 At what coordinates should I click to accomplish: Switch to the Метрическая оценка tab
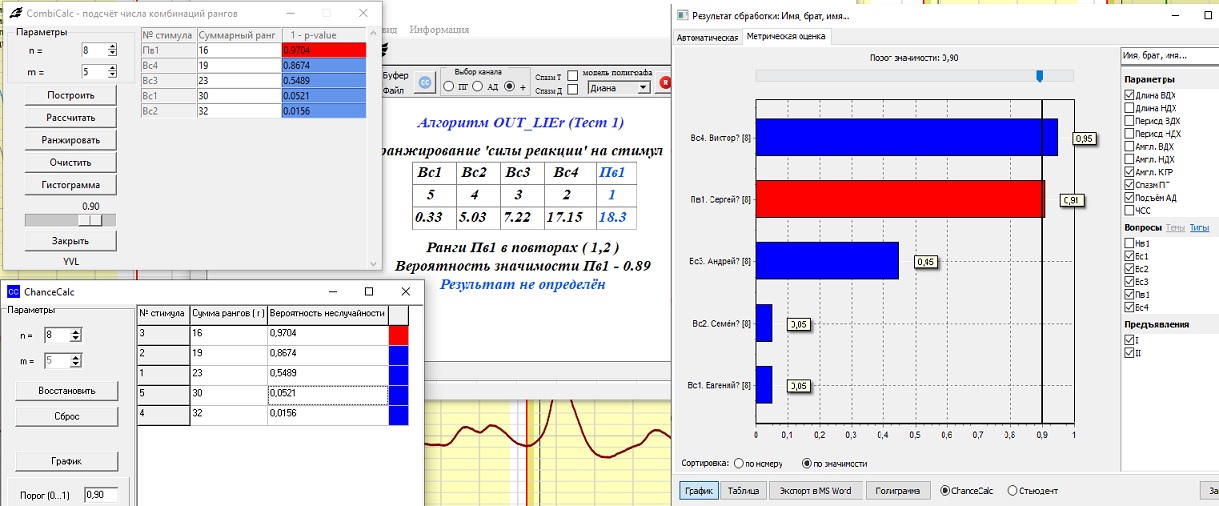tap(788, 37)
